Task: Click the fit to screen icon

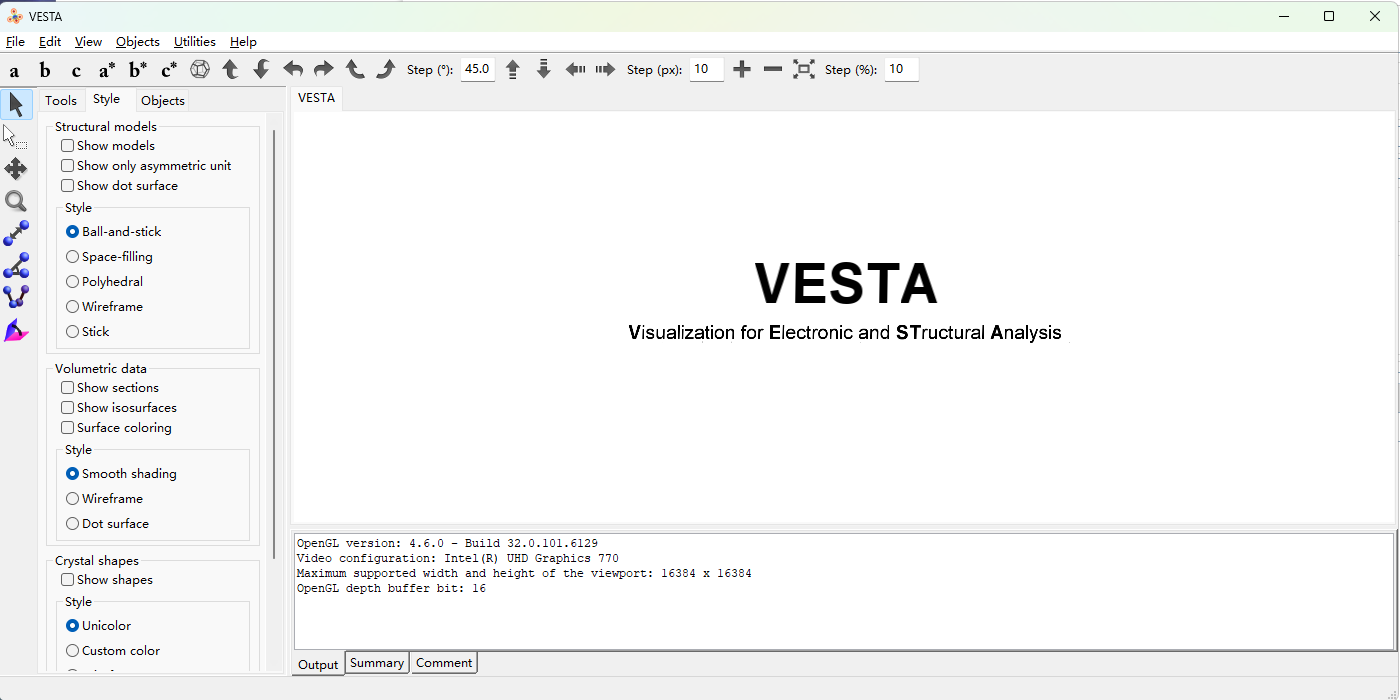Action: (x=804, y=69)
